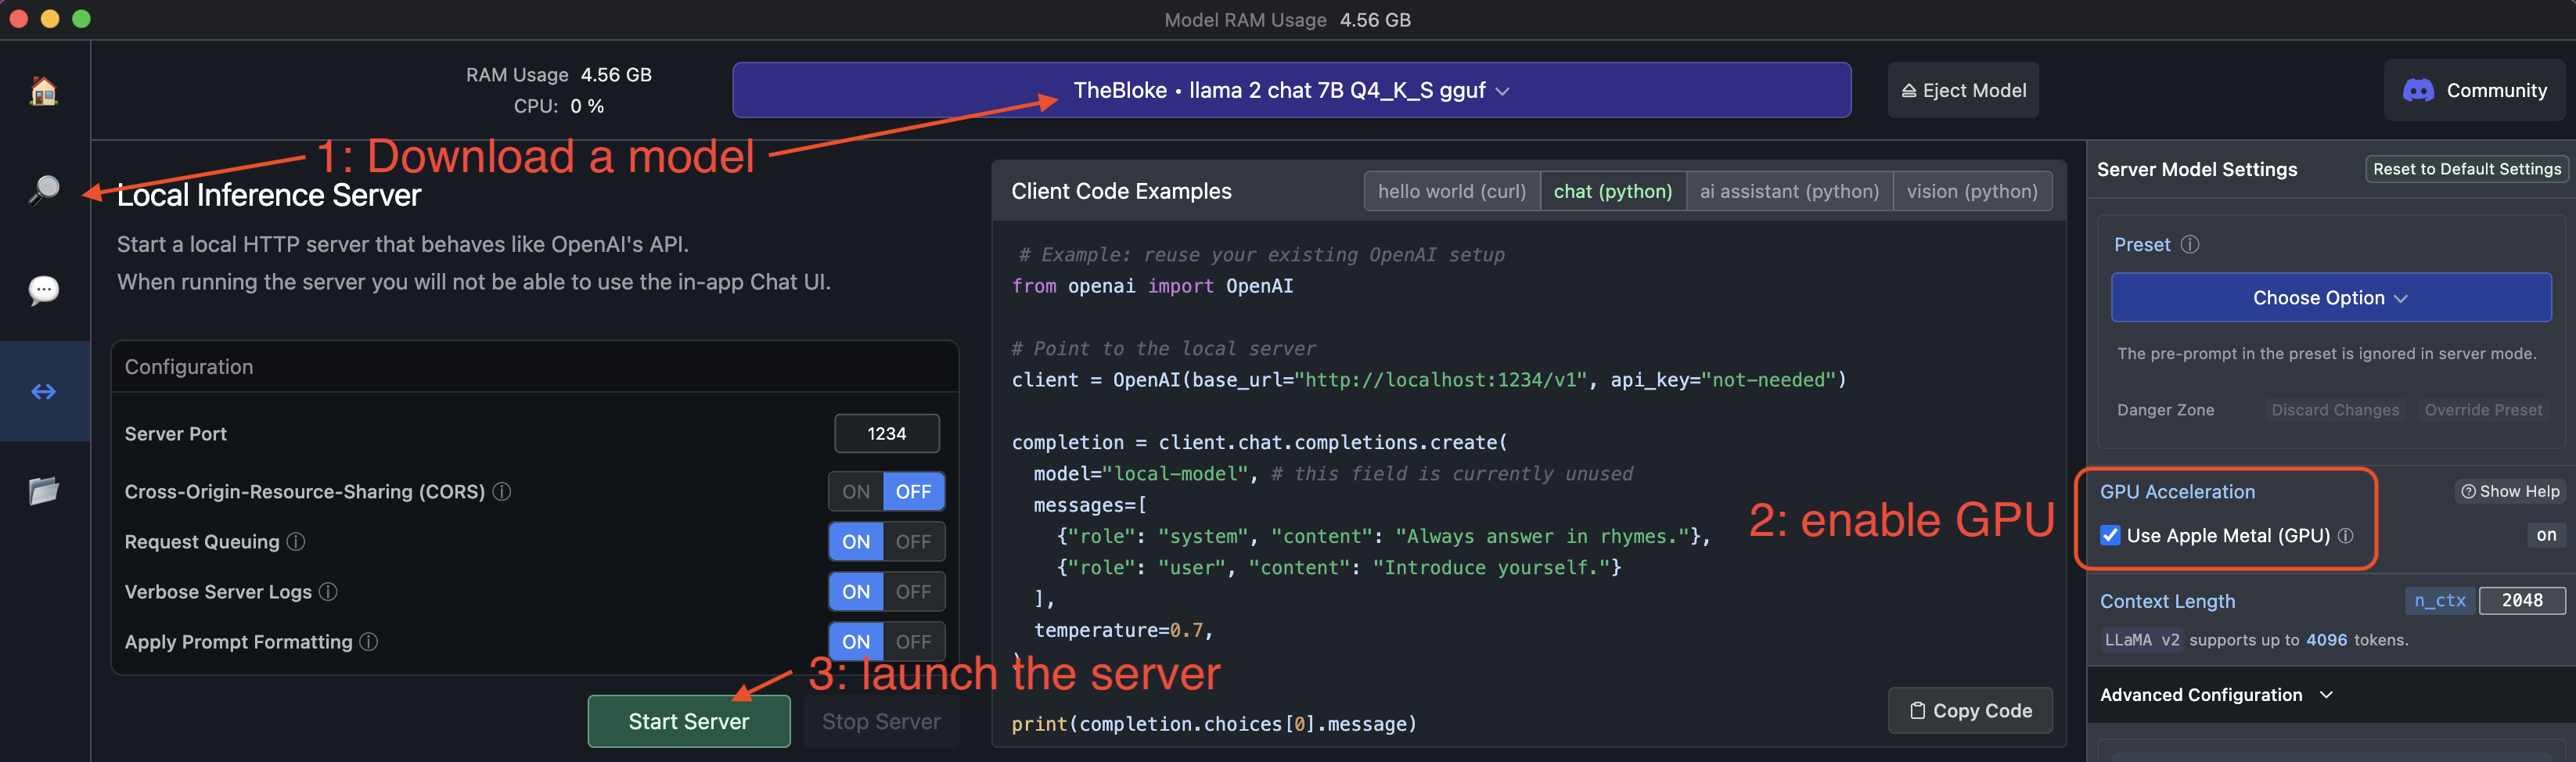Set Request Queuing to ON
The image size is (2576, 762).
pyautogui.click(x=856, y=541)
